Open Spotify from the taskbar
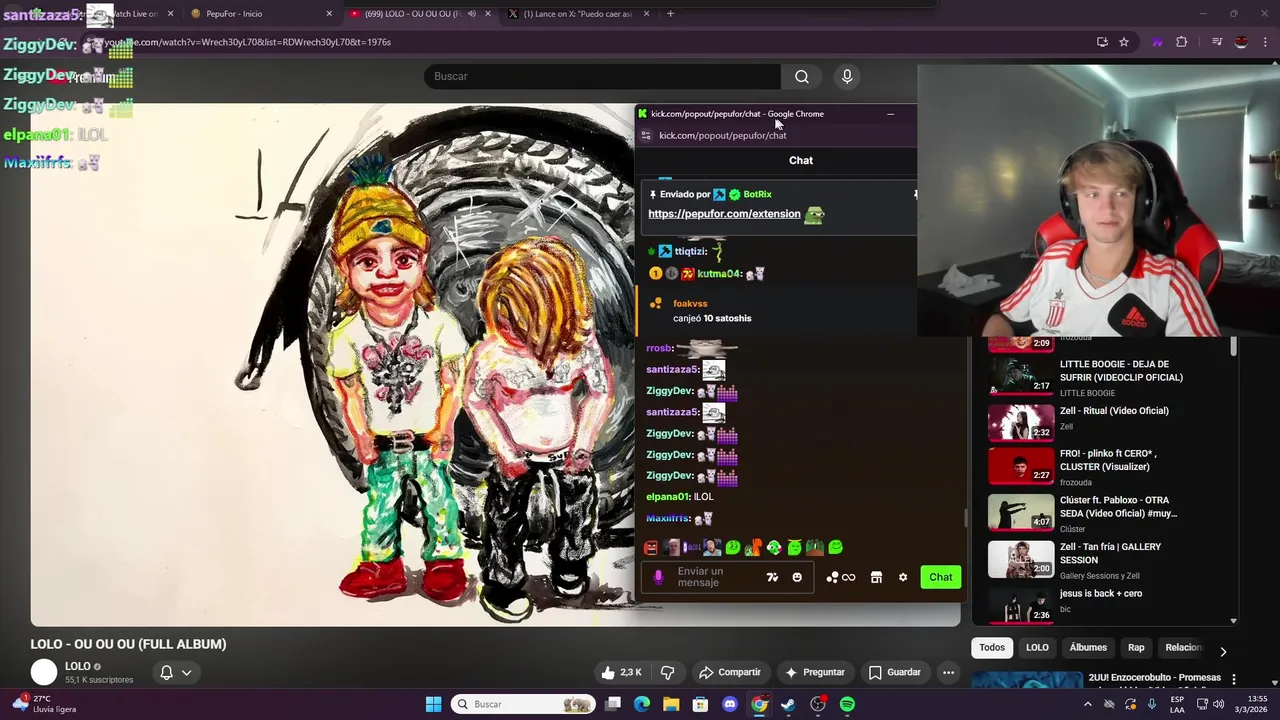This screenshot has height=720, width=1280. click(x=847, y=705)
